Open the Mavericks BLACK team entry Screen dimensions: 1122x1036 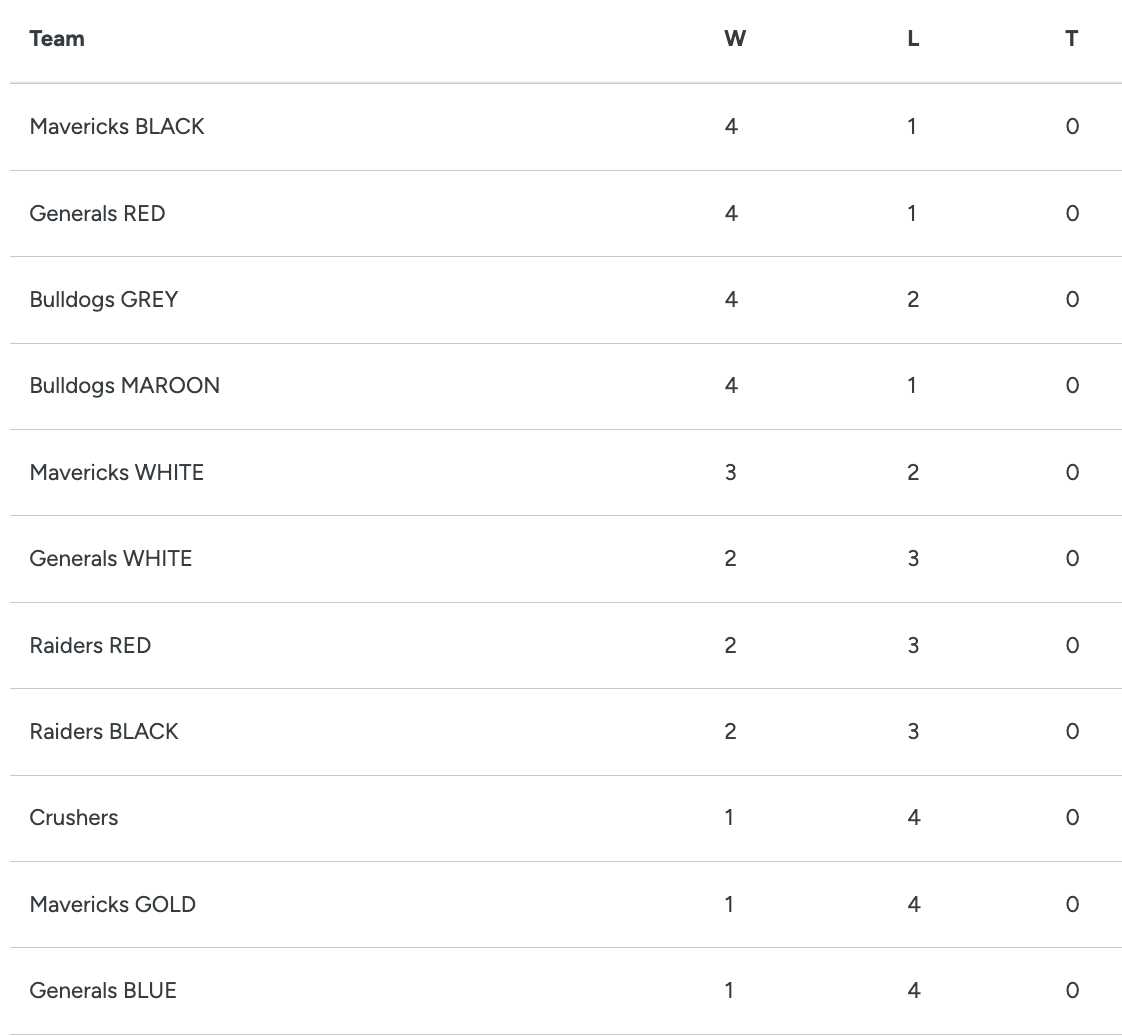pos(117,126)
